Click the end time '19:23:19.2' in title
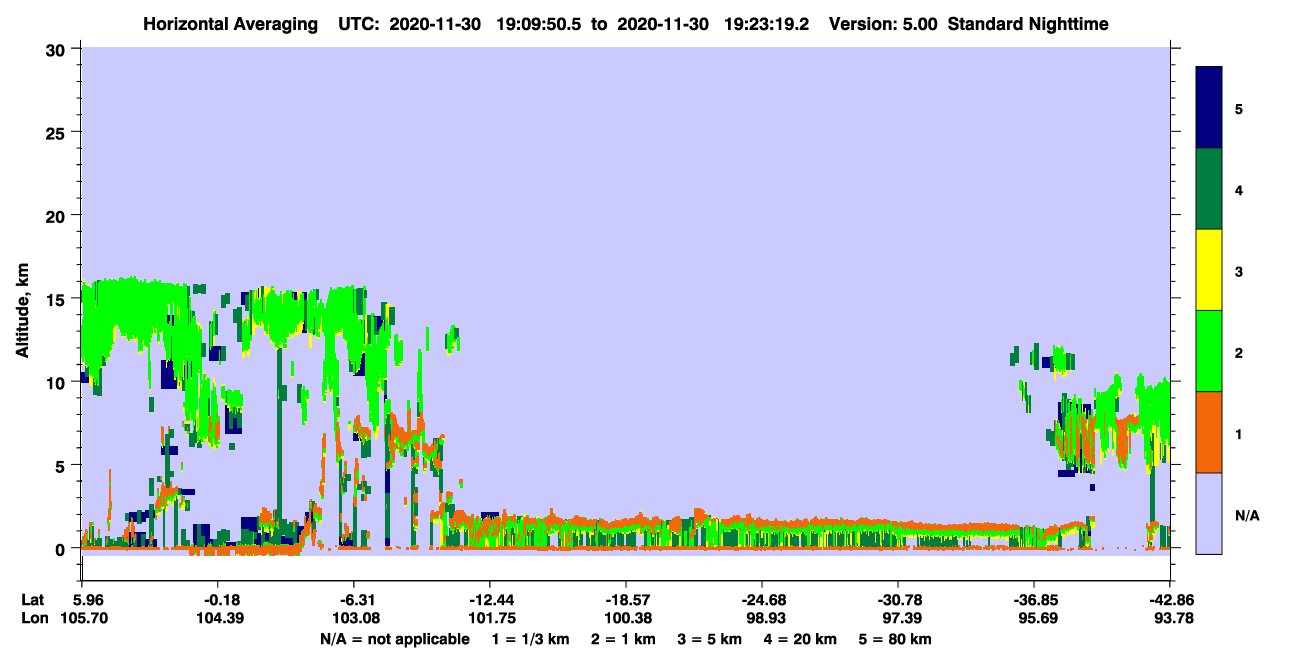Image resolution: width=1300 pixels, height=667 pixels. point(765,24)
